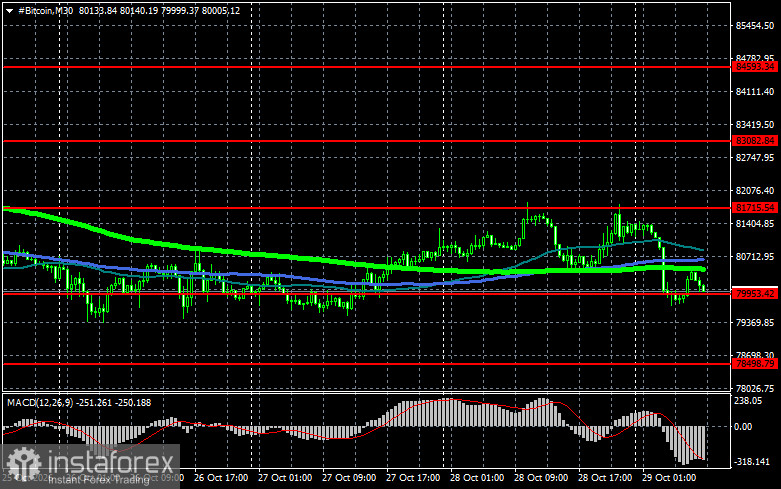Select the open price 80133.84 in header

[x=98, y=10]
